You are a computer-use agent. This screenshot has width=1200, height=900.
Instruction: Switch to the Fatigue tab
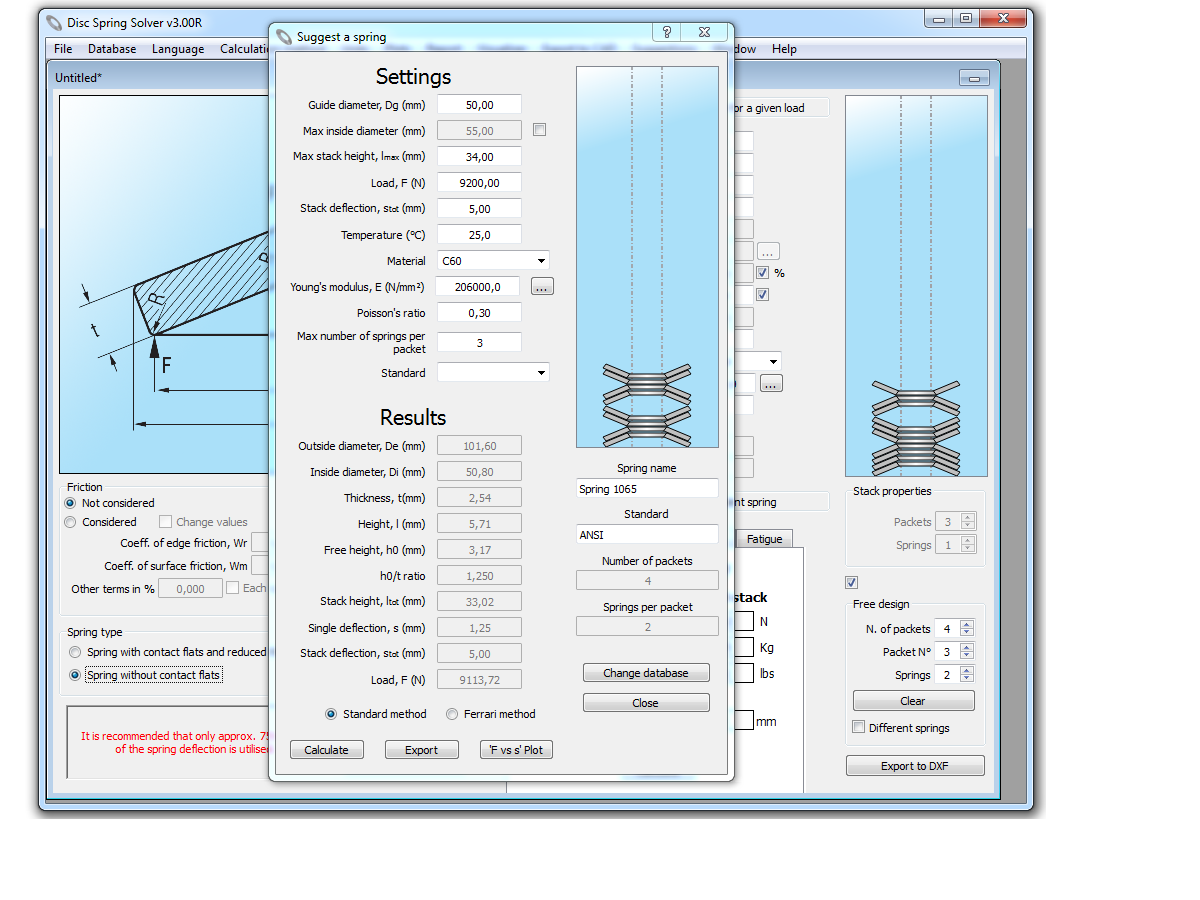(765, 539)
